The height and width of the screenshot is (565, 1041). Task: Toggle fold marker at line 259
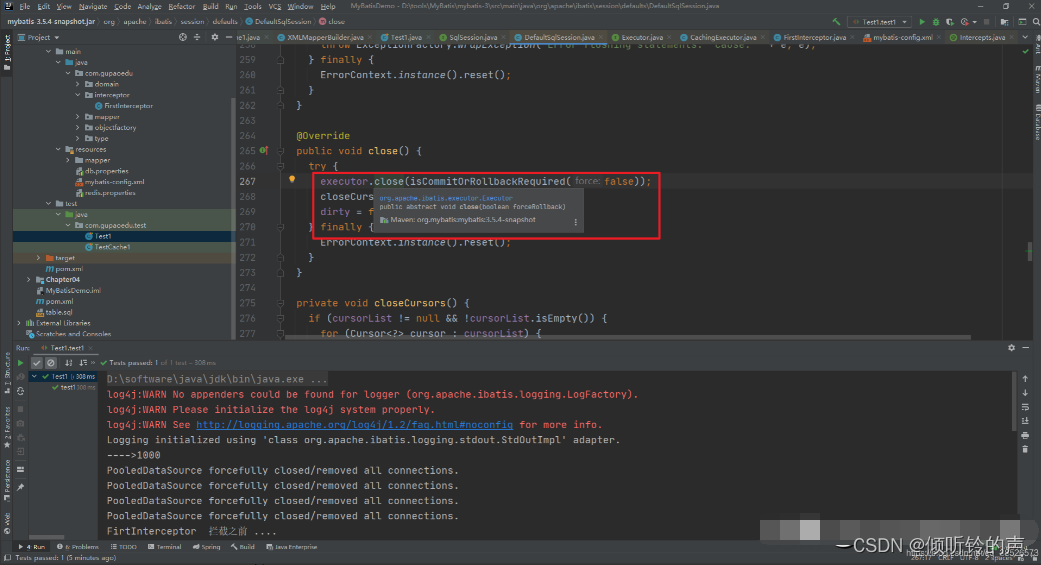click(280, 60)
